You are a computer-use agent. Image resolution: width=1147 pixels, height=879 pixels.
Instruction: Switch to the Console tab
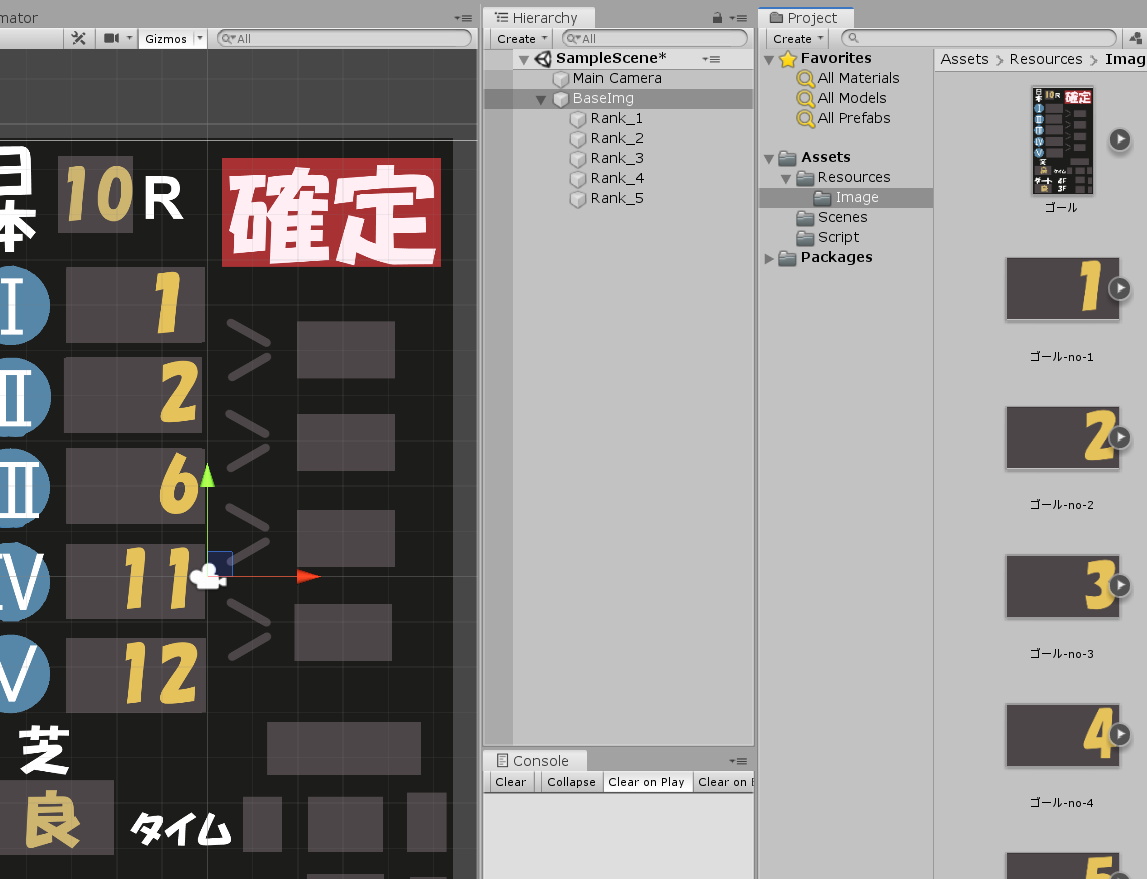coord(534,761)
